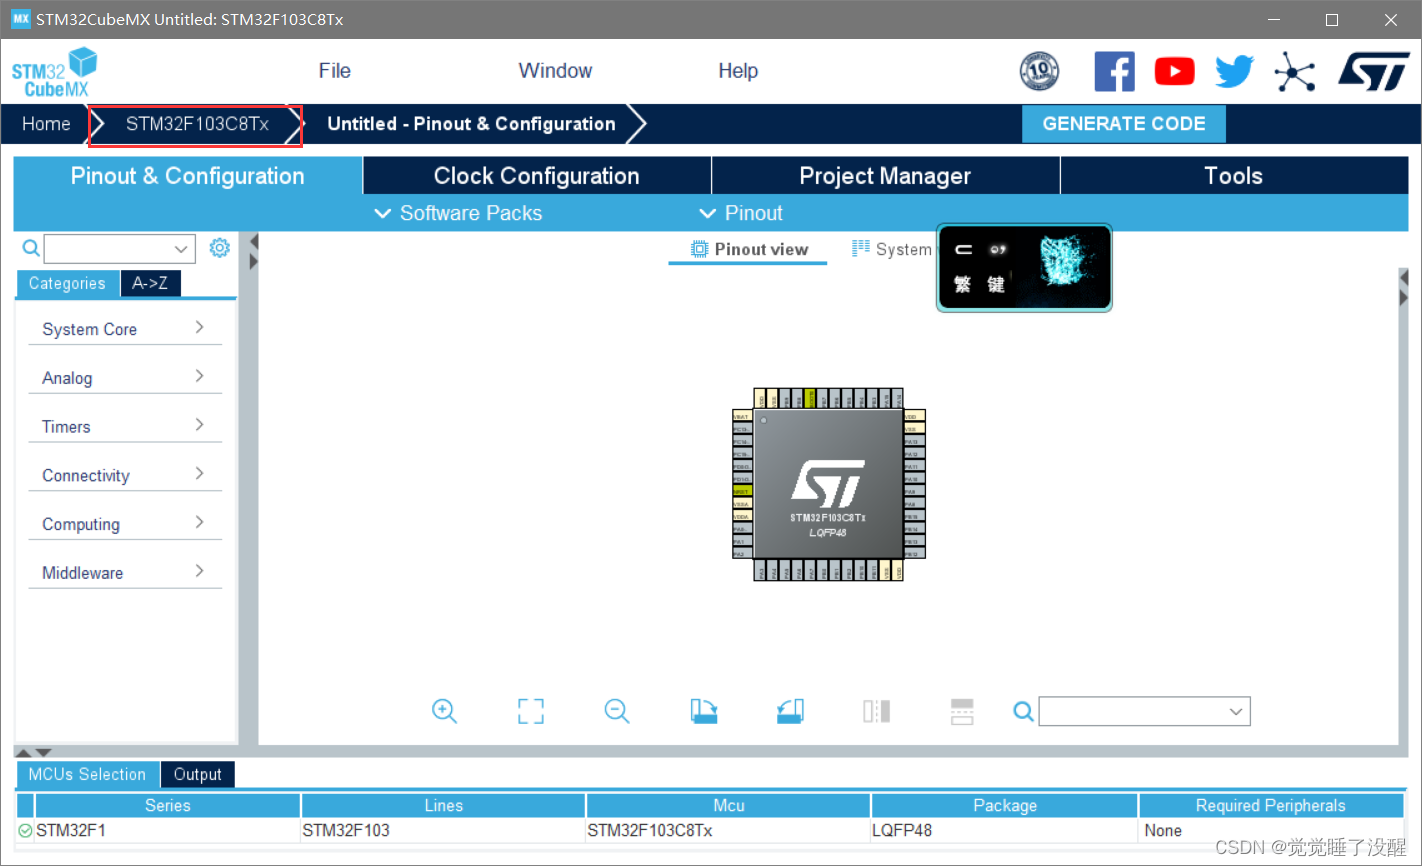Open the Software Packs dropdown

click(458, 213)
